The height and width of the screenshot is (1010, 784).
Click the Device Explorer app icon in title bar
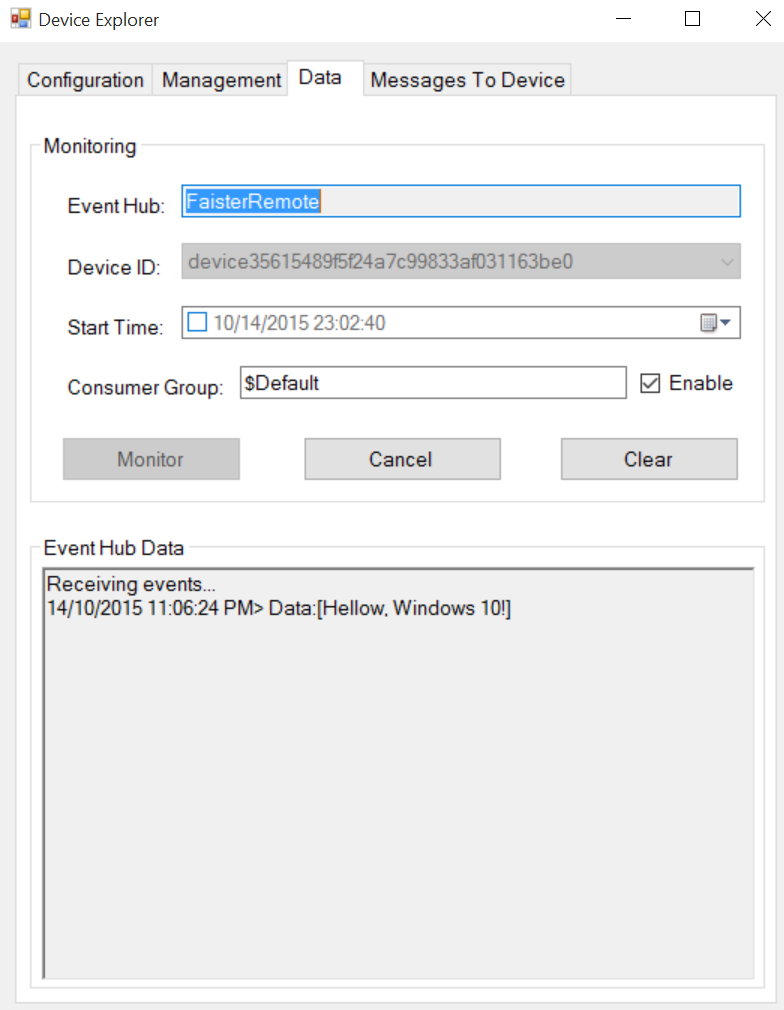[21, 19]
